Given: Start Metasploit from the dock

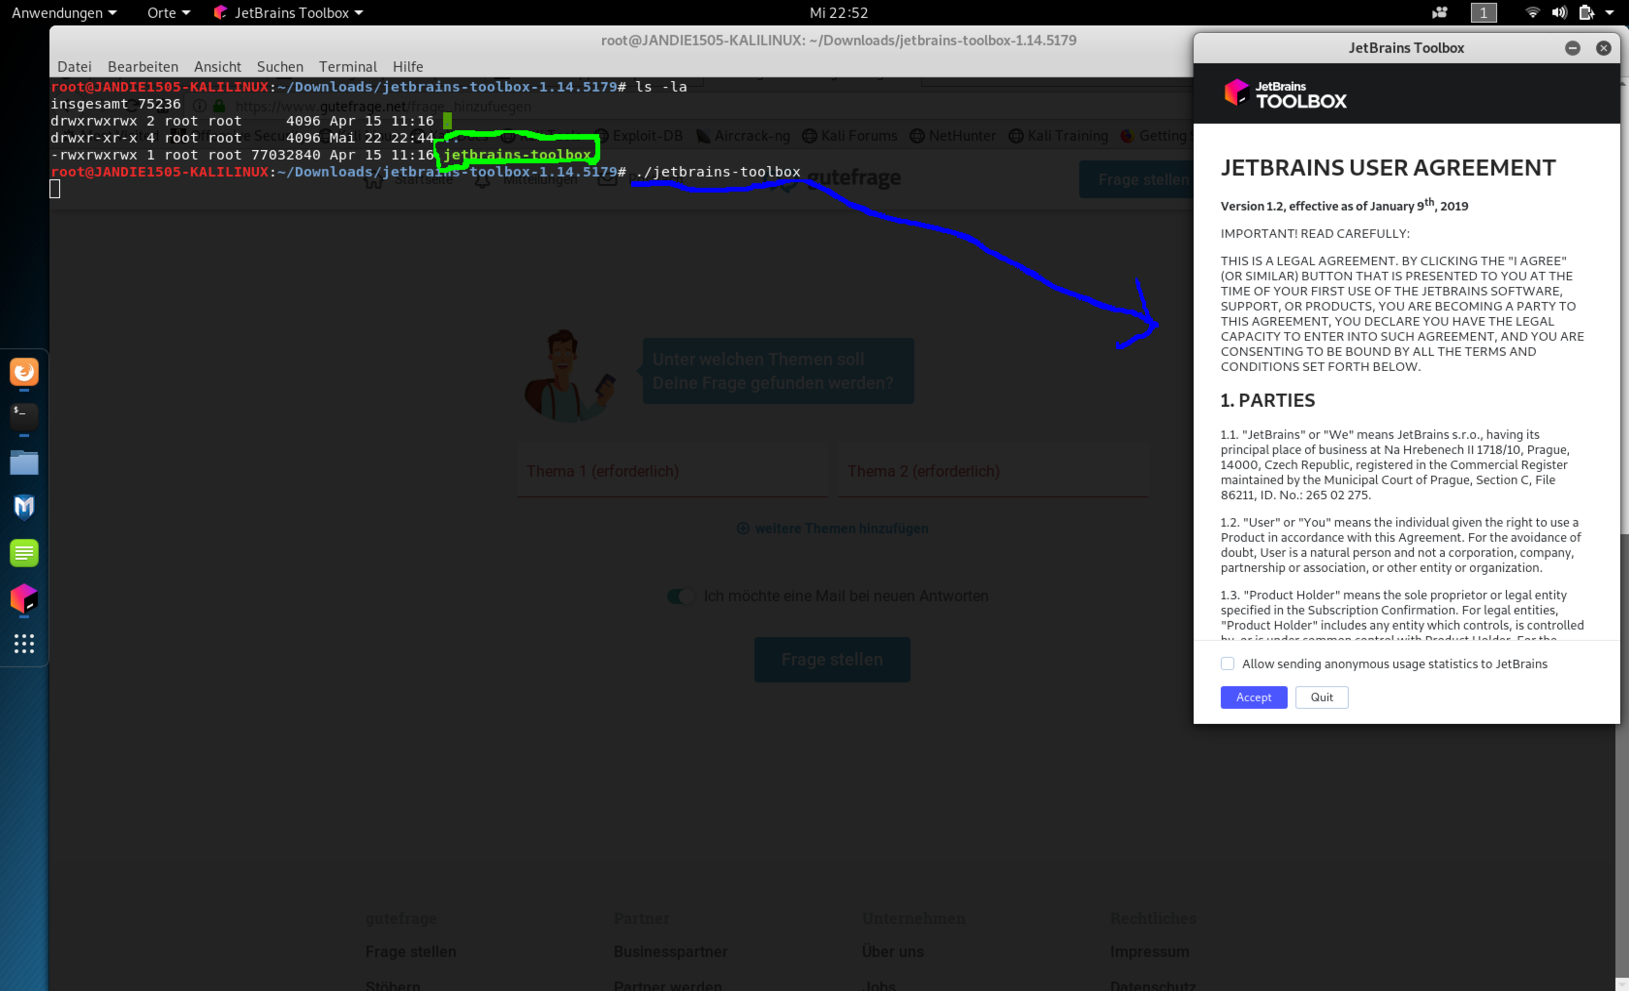Looking at the screenshot, I should pos(24,507).
